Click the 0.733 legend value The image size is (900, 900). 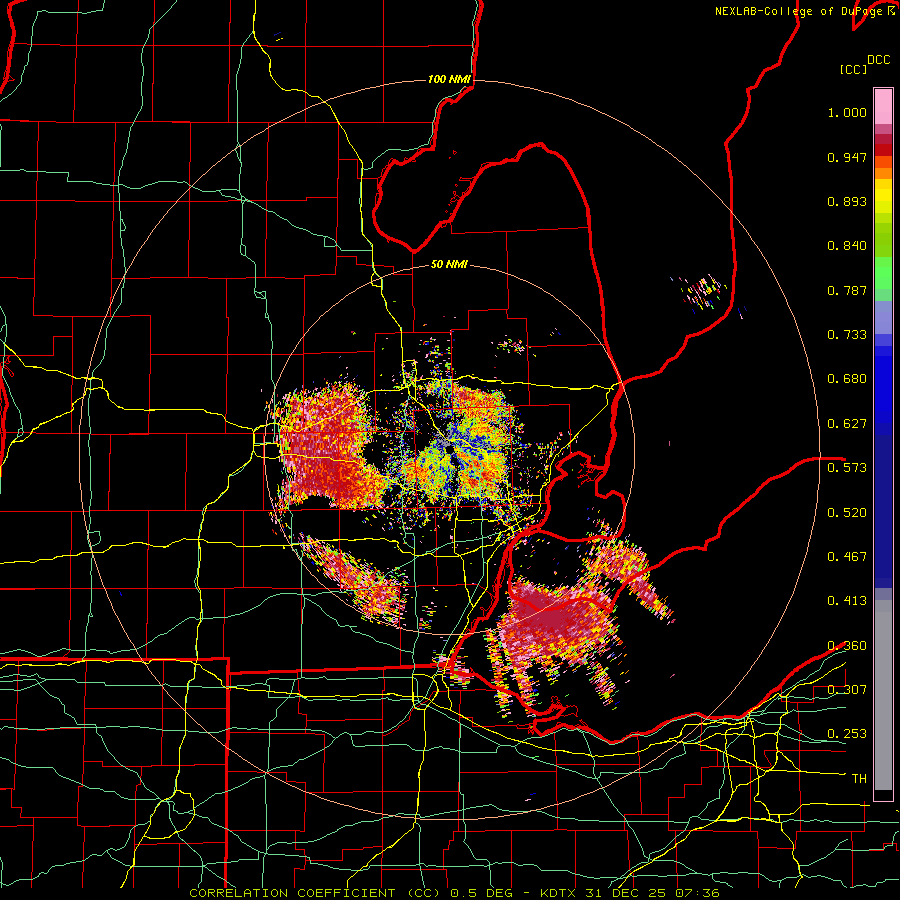[x=847, y=335]
